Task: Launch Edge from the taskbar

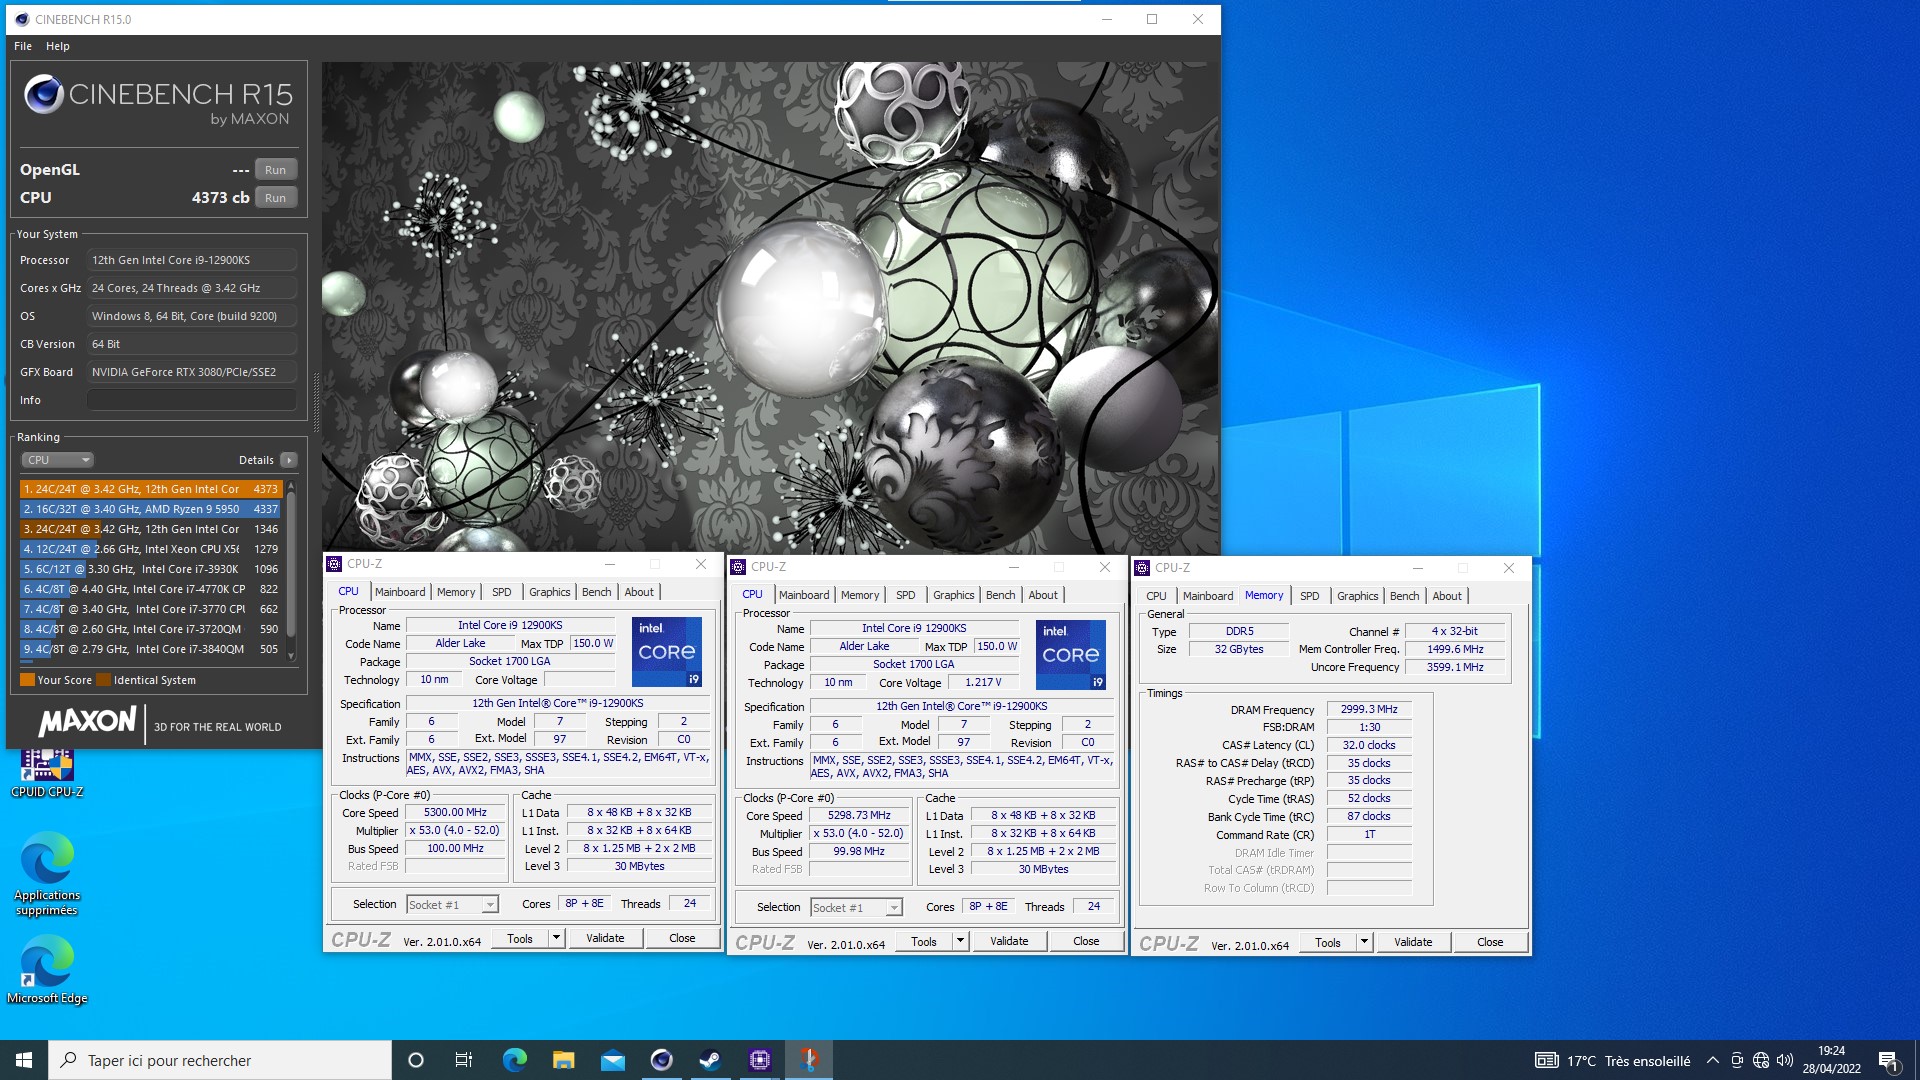Action: coord(514,1060)
